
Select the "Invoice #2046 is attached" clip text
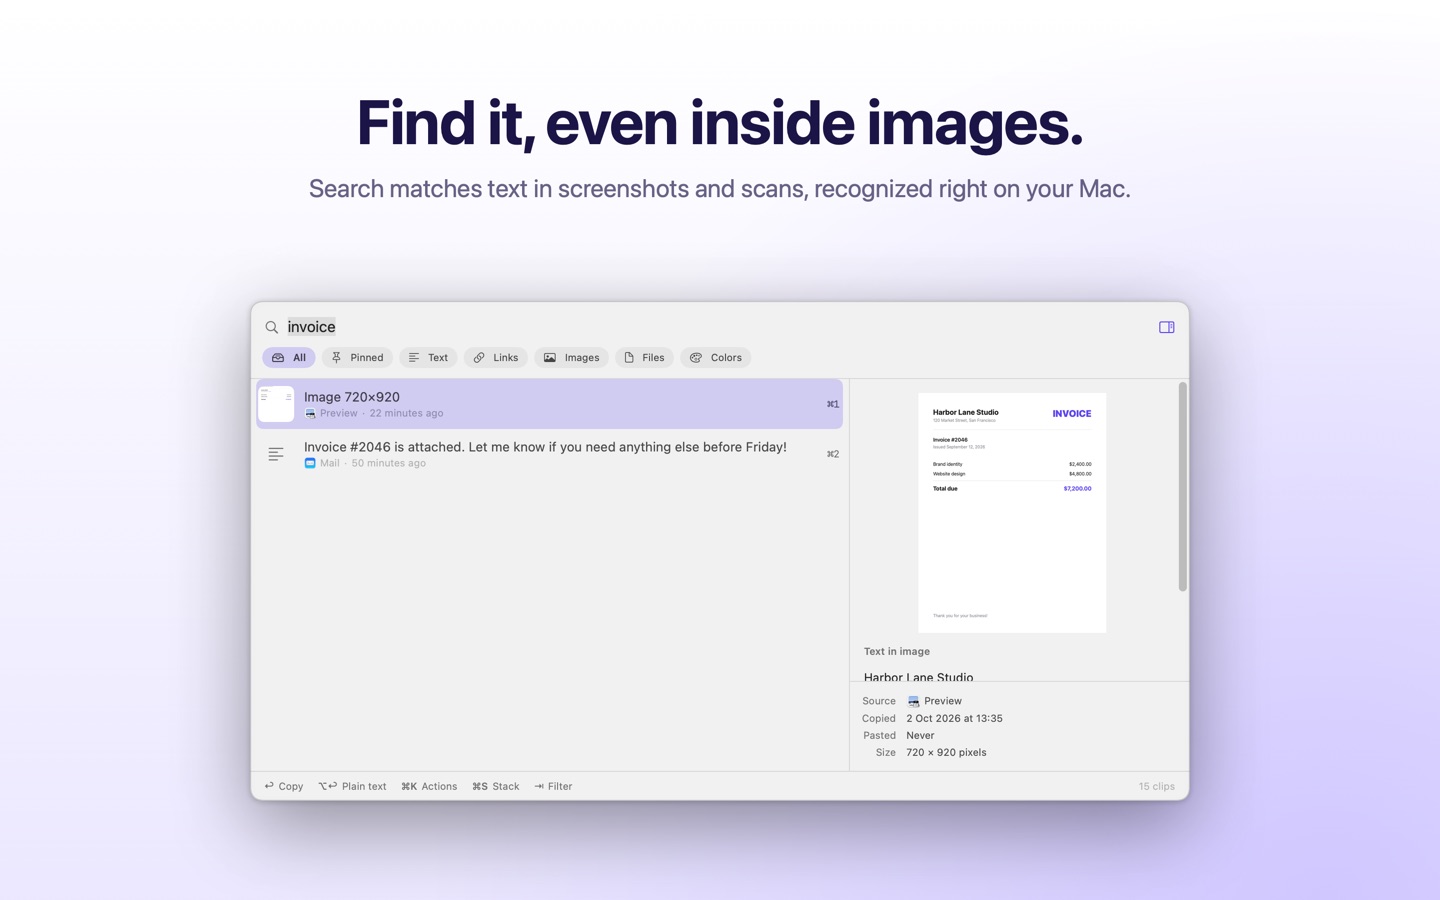(545, 447)
